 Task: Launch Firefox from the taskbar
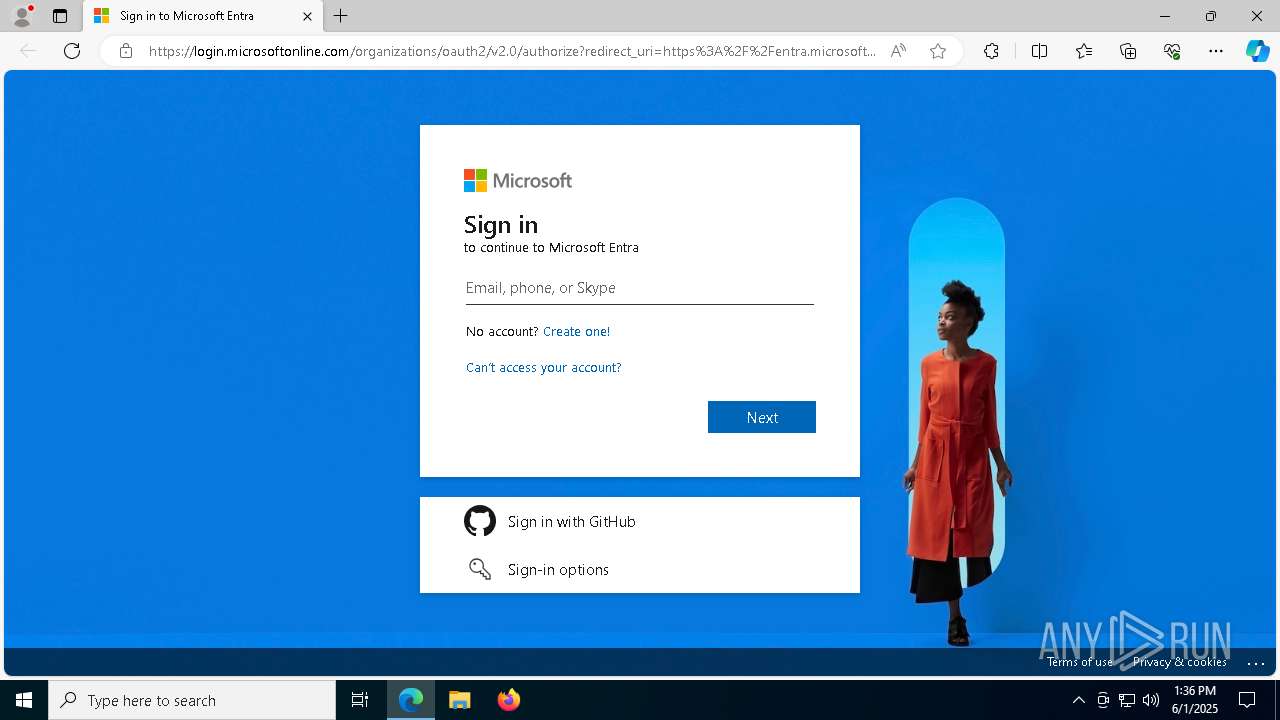click(x=509, y=700)
